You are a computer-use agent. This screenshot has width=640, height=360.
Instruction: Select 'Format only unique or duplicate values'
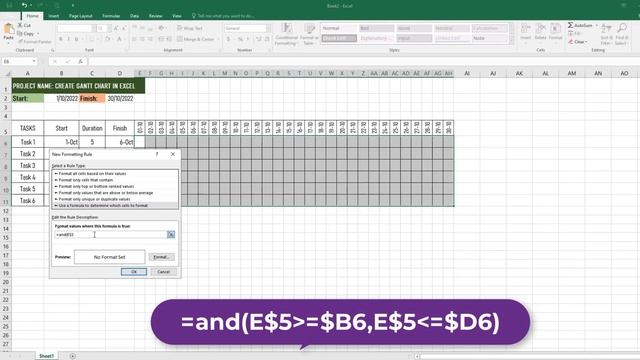116,199
